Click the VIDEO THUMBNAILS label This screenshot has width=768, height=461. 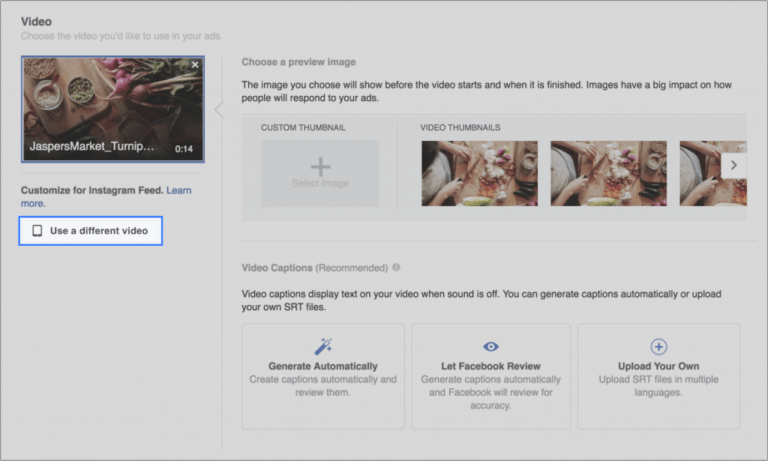(x=460, y=128)
